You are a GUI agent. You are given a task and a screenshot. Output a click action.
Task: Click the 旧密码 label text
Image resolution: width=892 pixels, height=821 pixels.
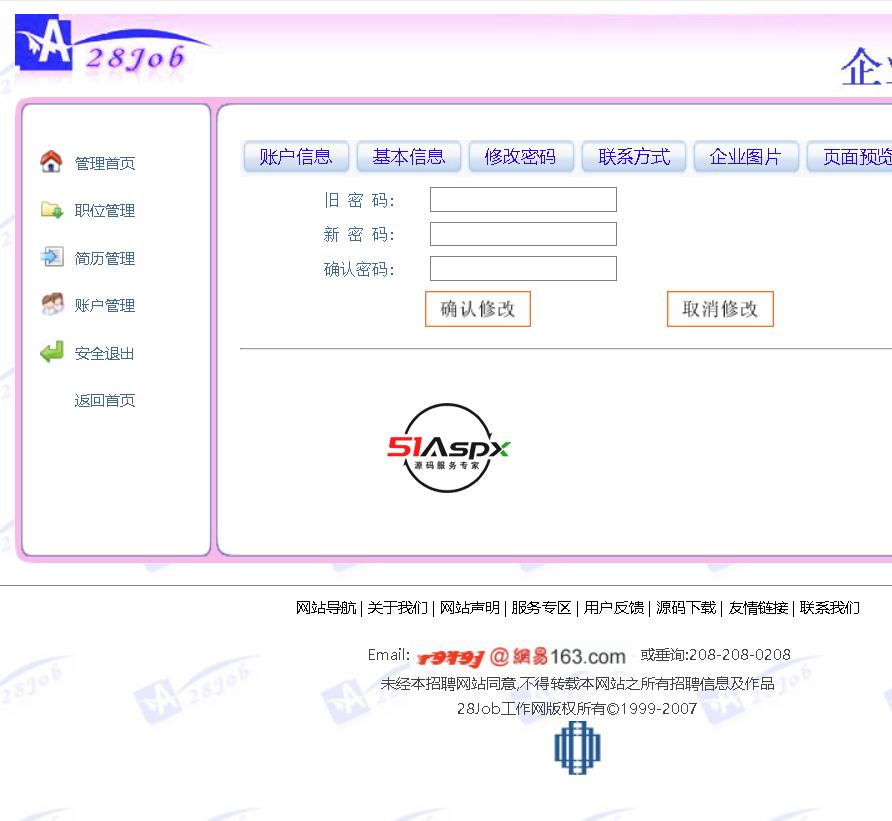[x=360, y=200]
